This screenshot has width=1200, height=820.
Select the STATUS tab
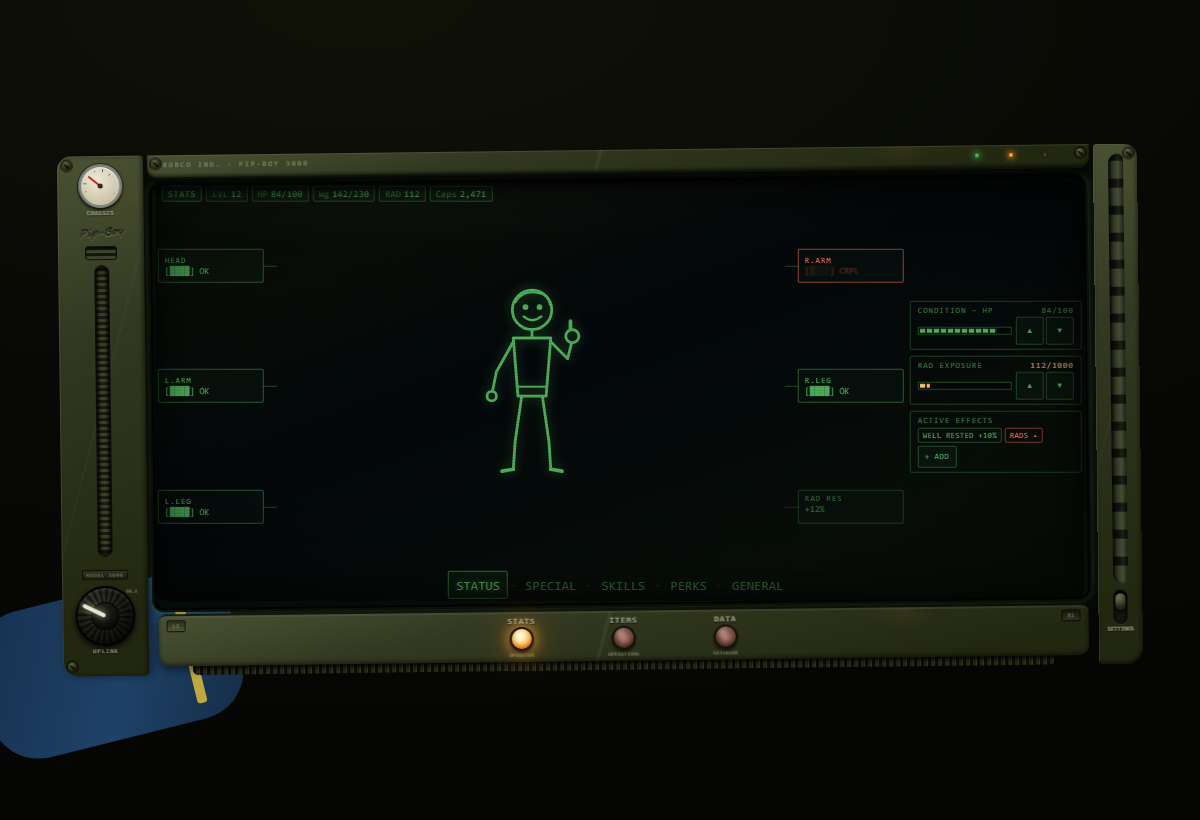[x=478, y=585]
